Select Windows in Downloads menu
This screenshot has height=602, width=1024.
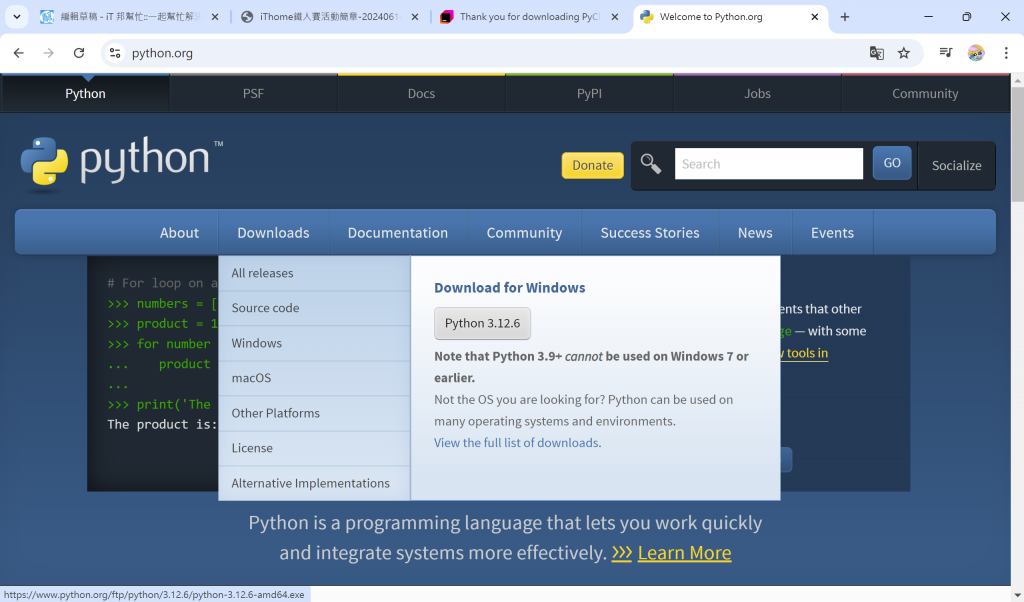click(314, 343)
